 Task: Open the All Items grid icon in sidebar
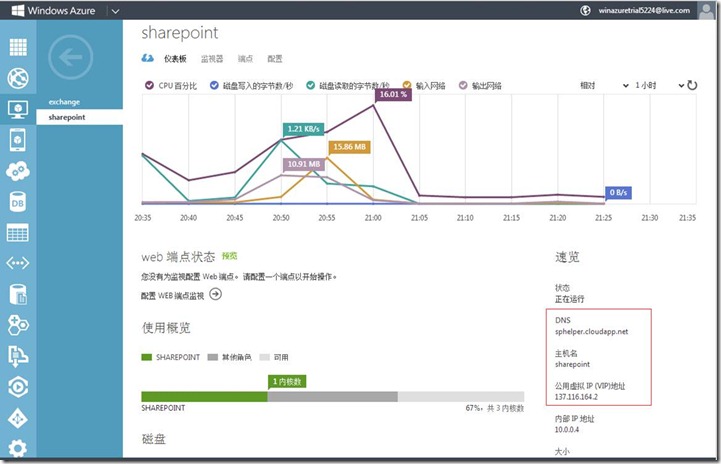[x=18, y=47]
